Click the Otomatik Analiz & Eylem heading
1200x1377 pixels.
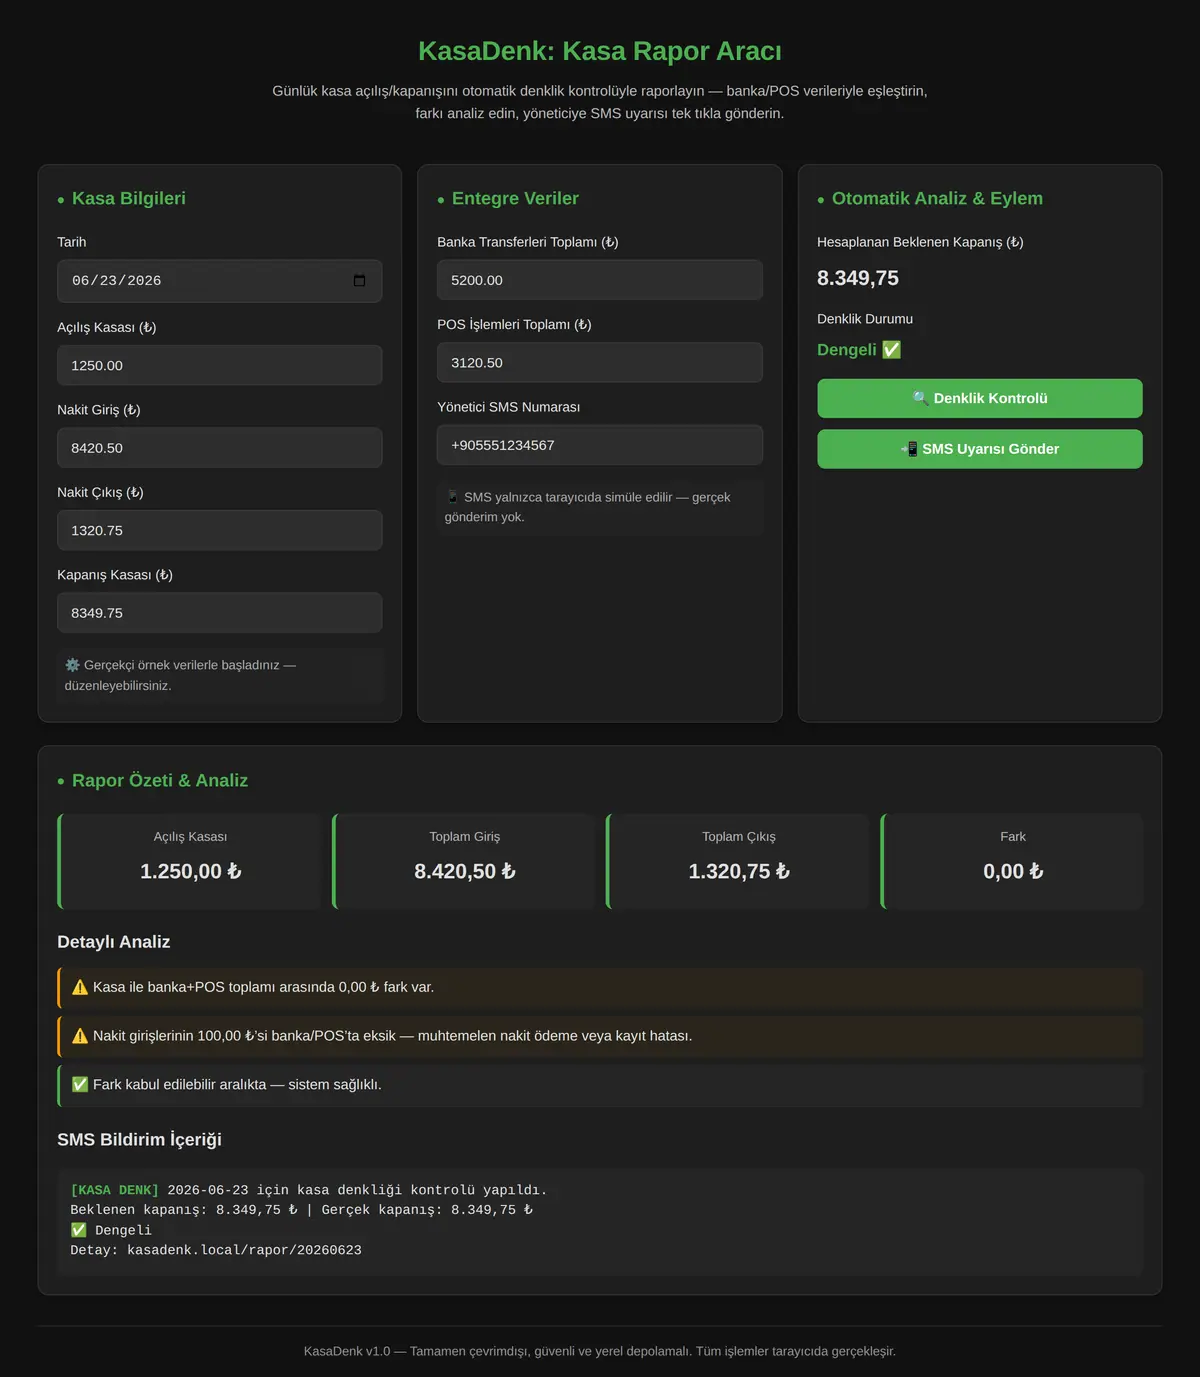937,199
